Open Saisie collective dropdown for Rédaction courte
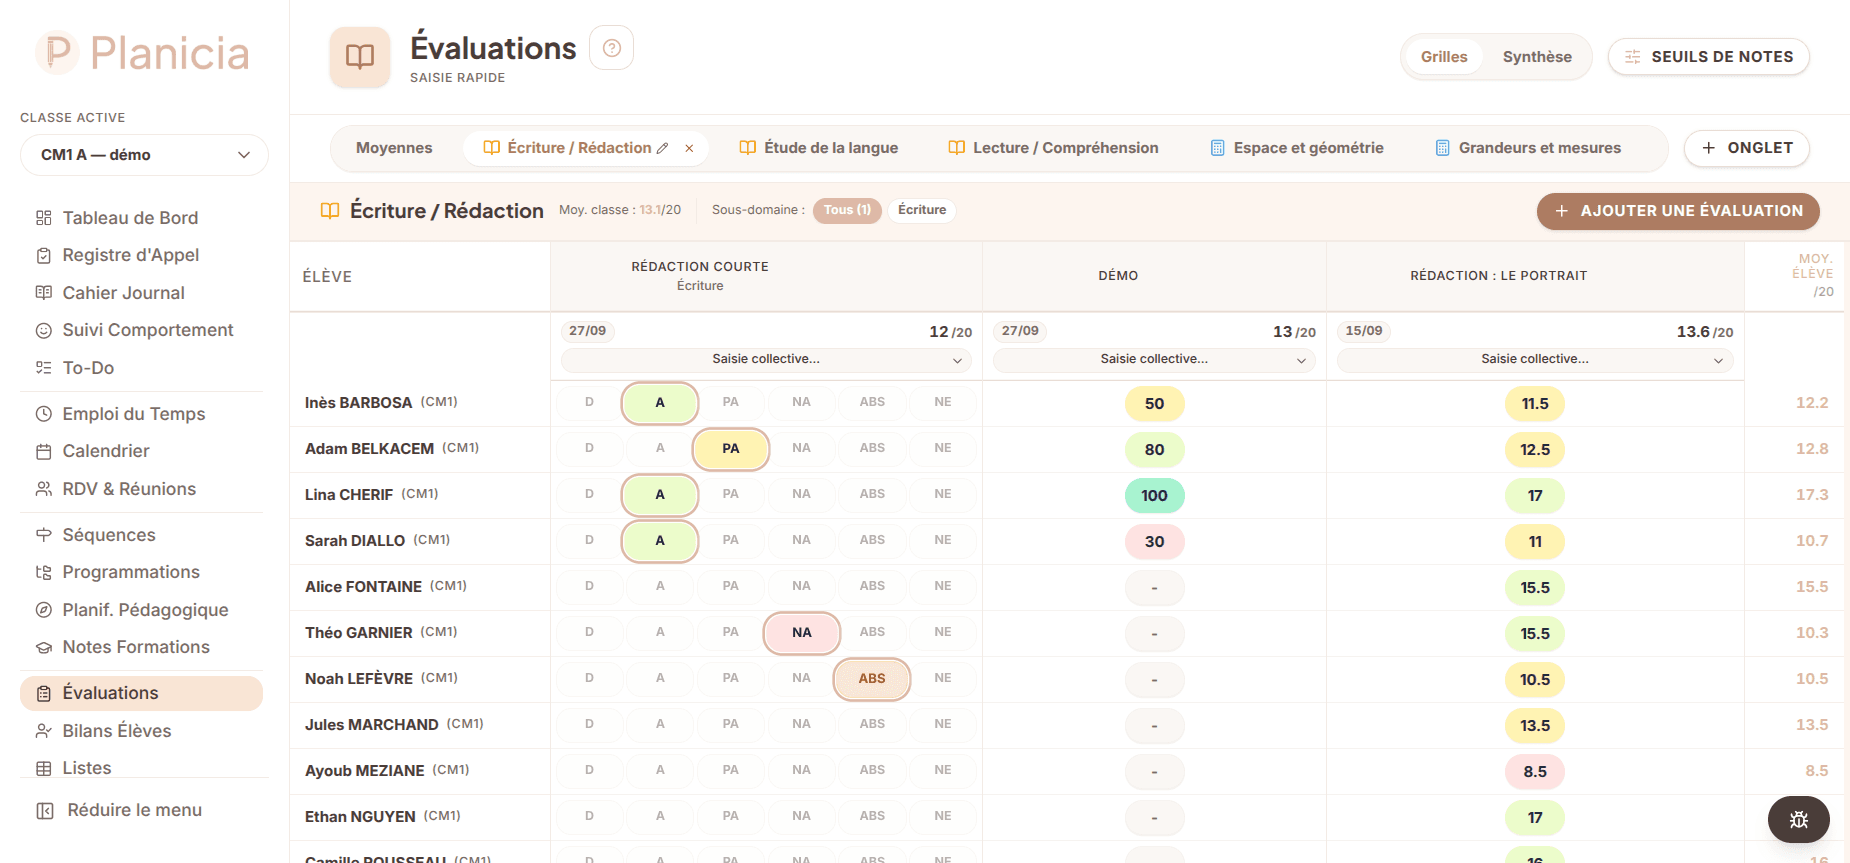 point(766,360)
